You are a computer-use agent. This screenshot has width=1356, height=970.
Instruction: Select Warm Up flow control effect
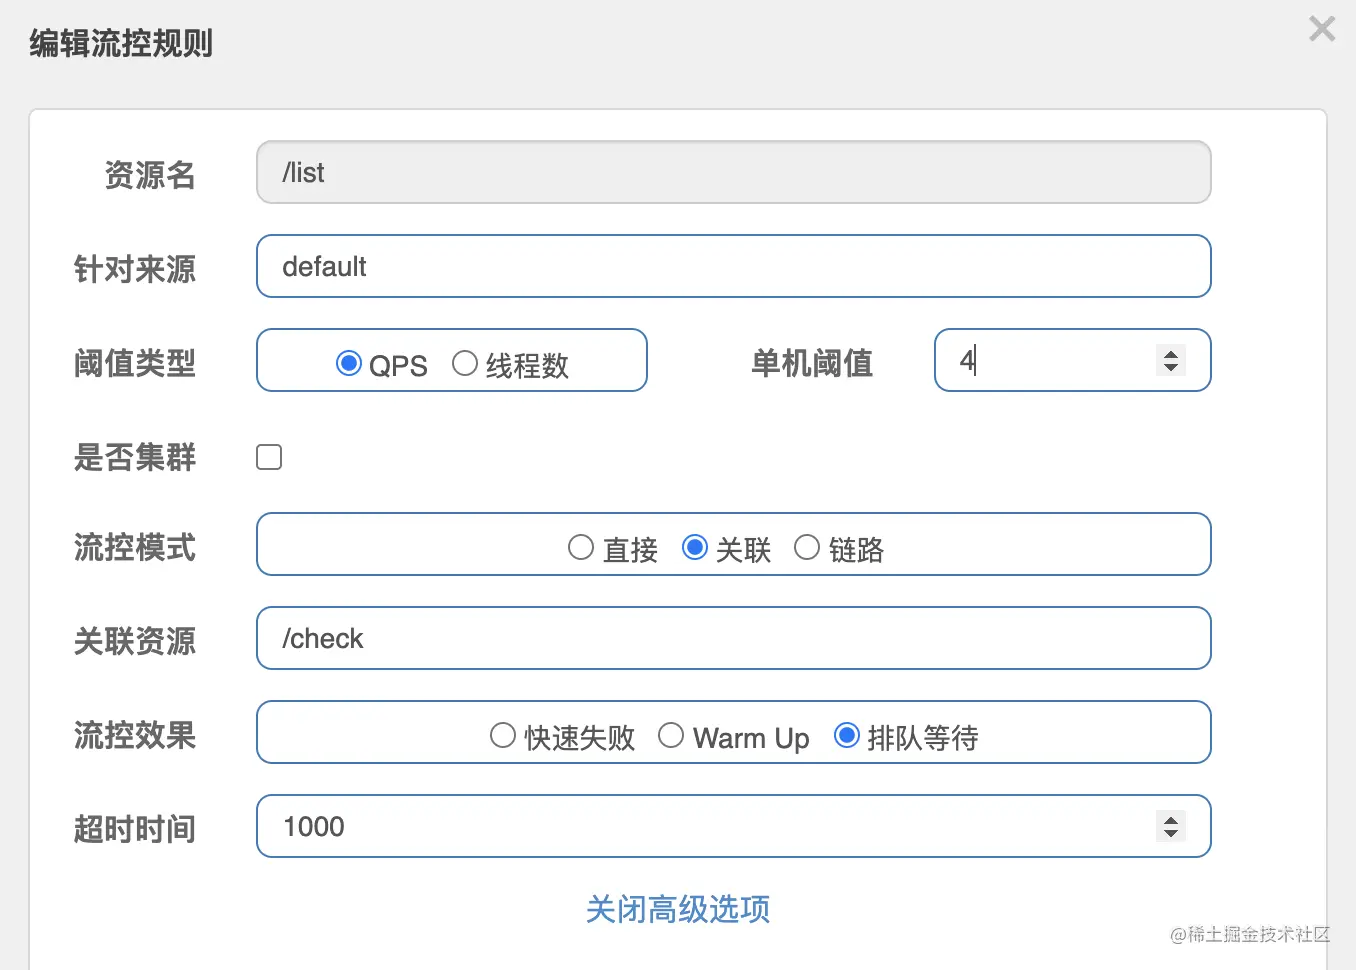click(x=671, y=736)
